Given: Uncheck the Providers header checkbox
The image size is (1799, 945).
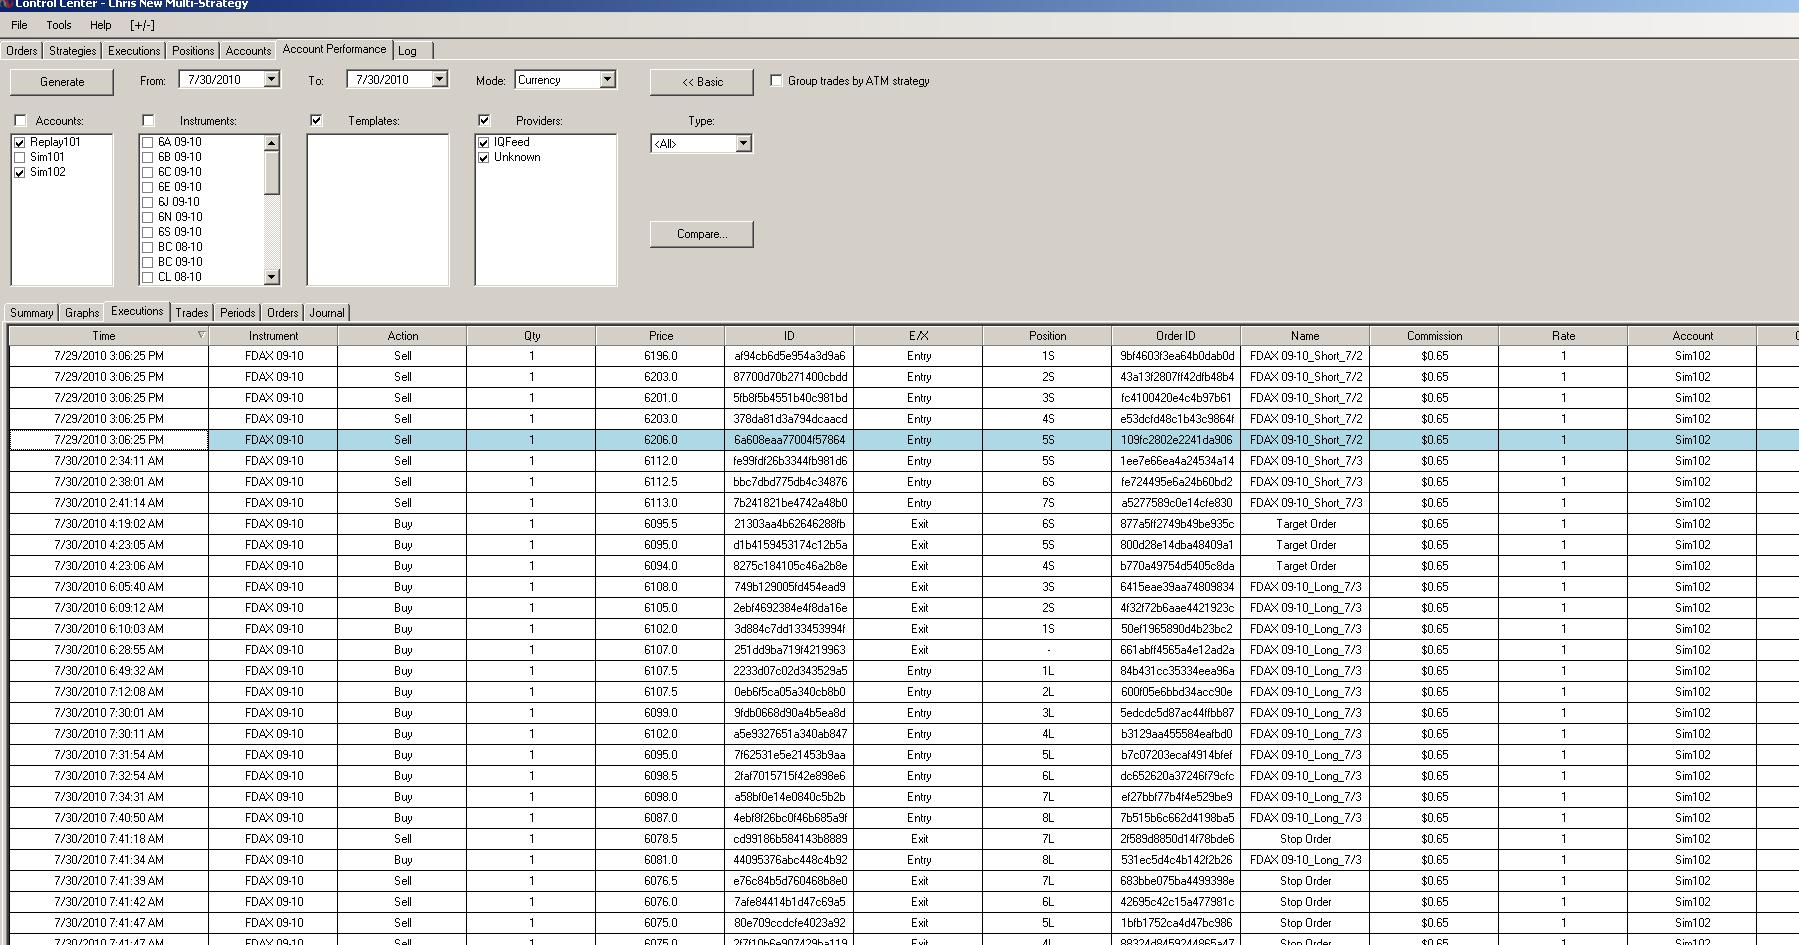Looking at the screenshot, I should (x=484, y=121).
